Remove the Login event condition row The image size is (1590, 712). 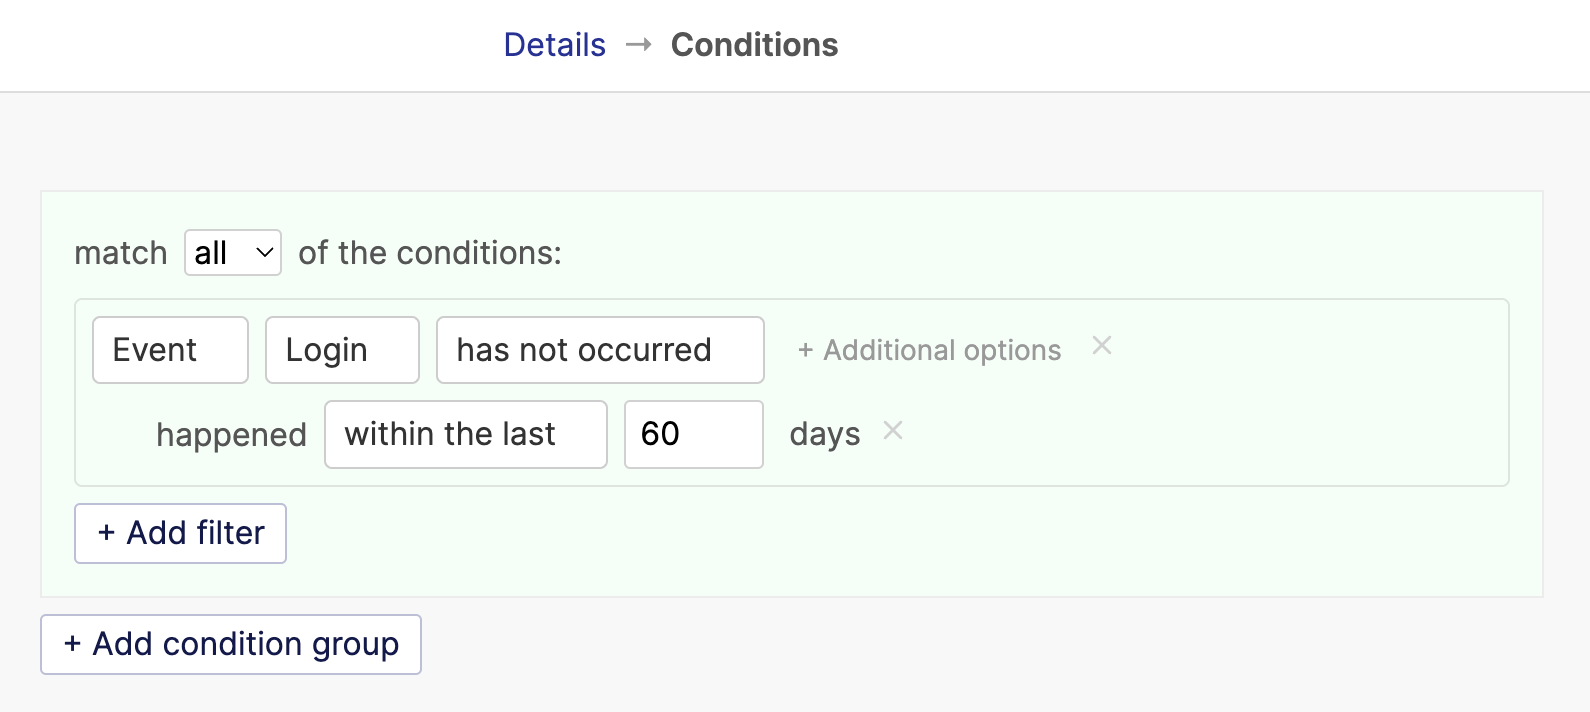tap(1101, 346)
